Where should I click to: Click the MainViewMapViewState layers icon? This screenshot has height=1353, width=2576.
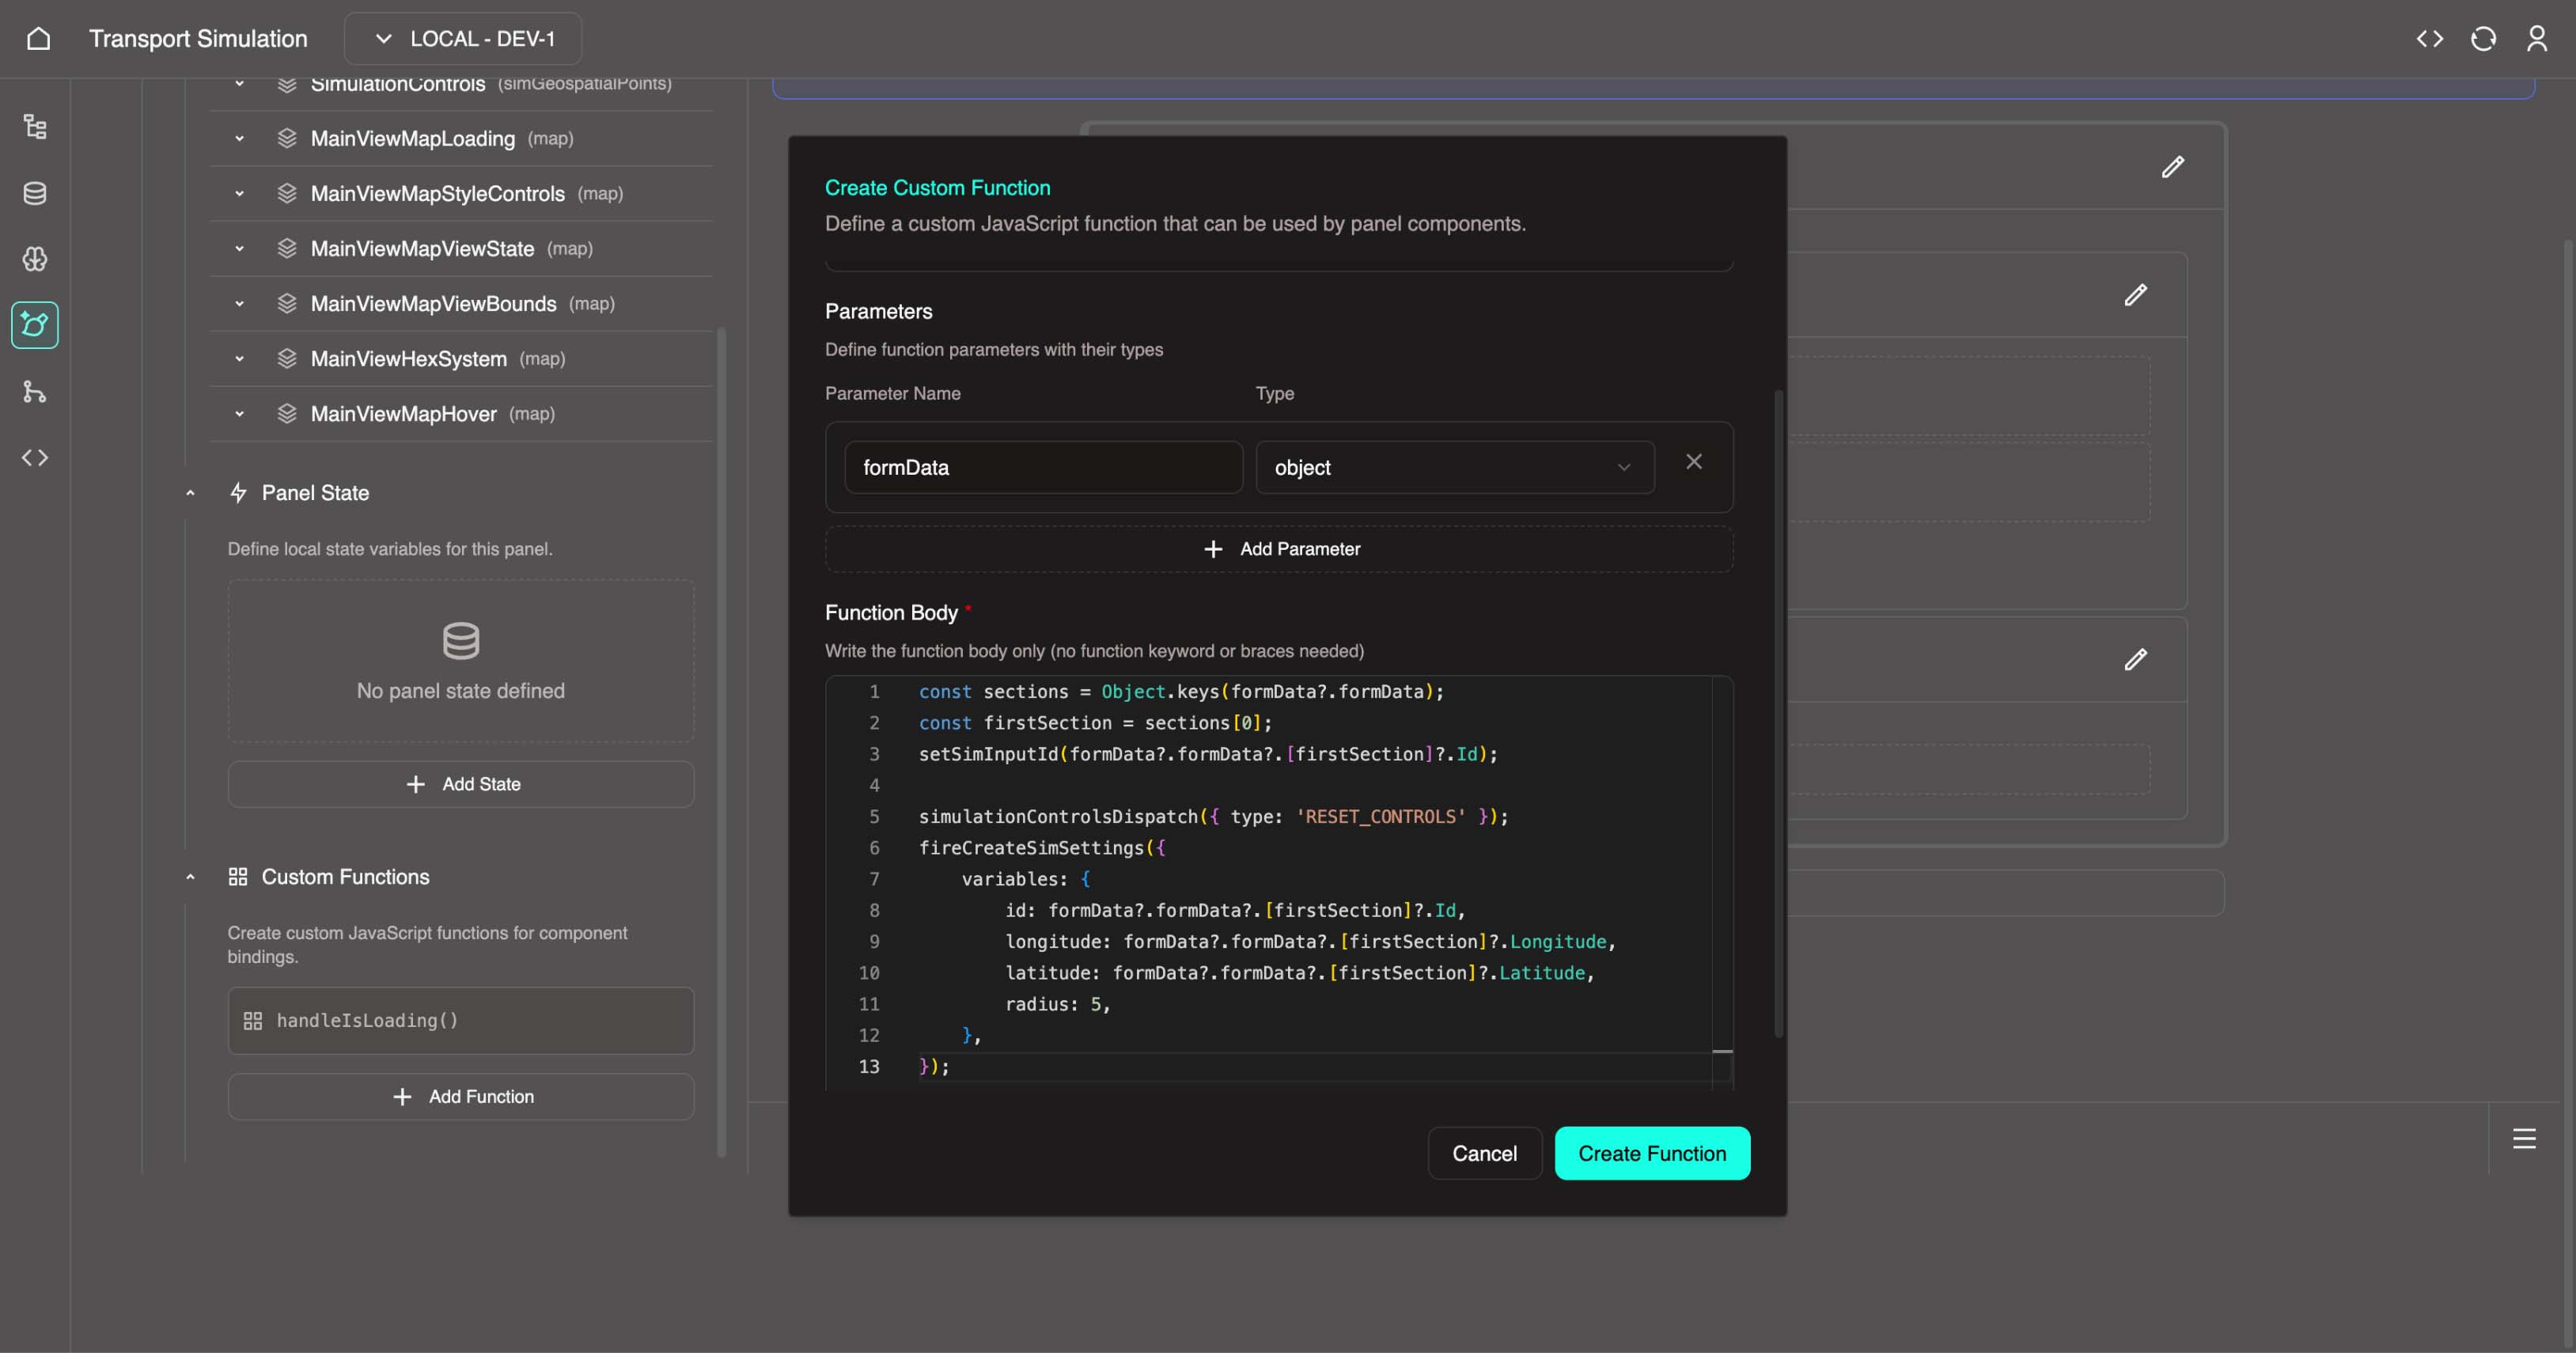pyautogui.click(x=287, y=248)
